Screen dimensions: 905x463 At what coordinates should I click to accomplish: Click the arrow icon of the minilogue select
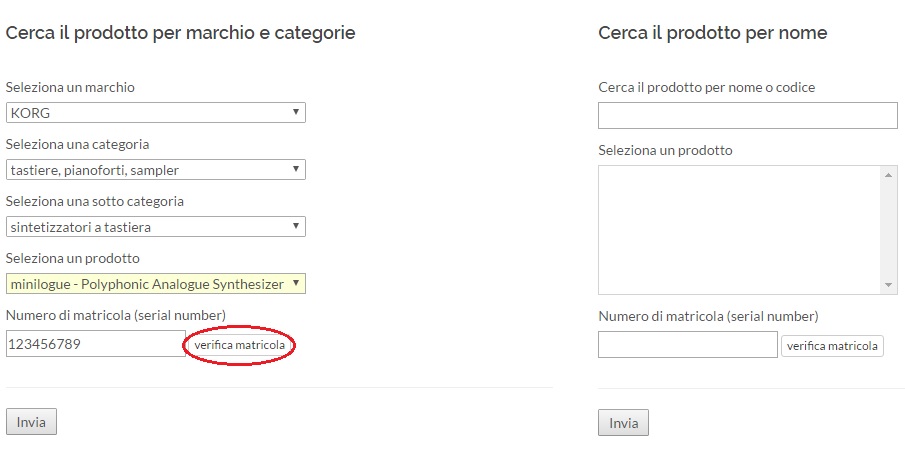296,282
